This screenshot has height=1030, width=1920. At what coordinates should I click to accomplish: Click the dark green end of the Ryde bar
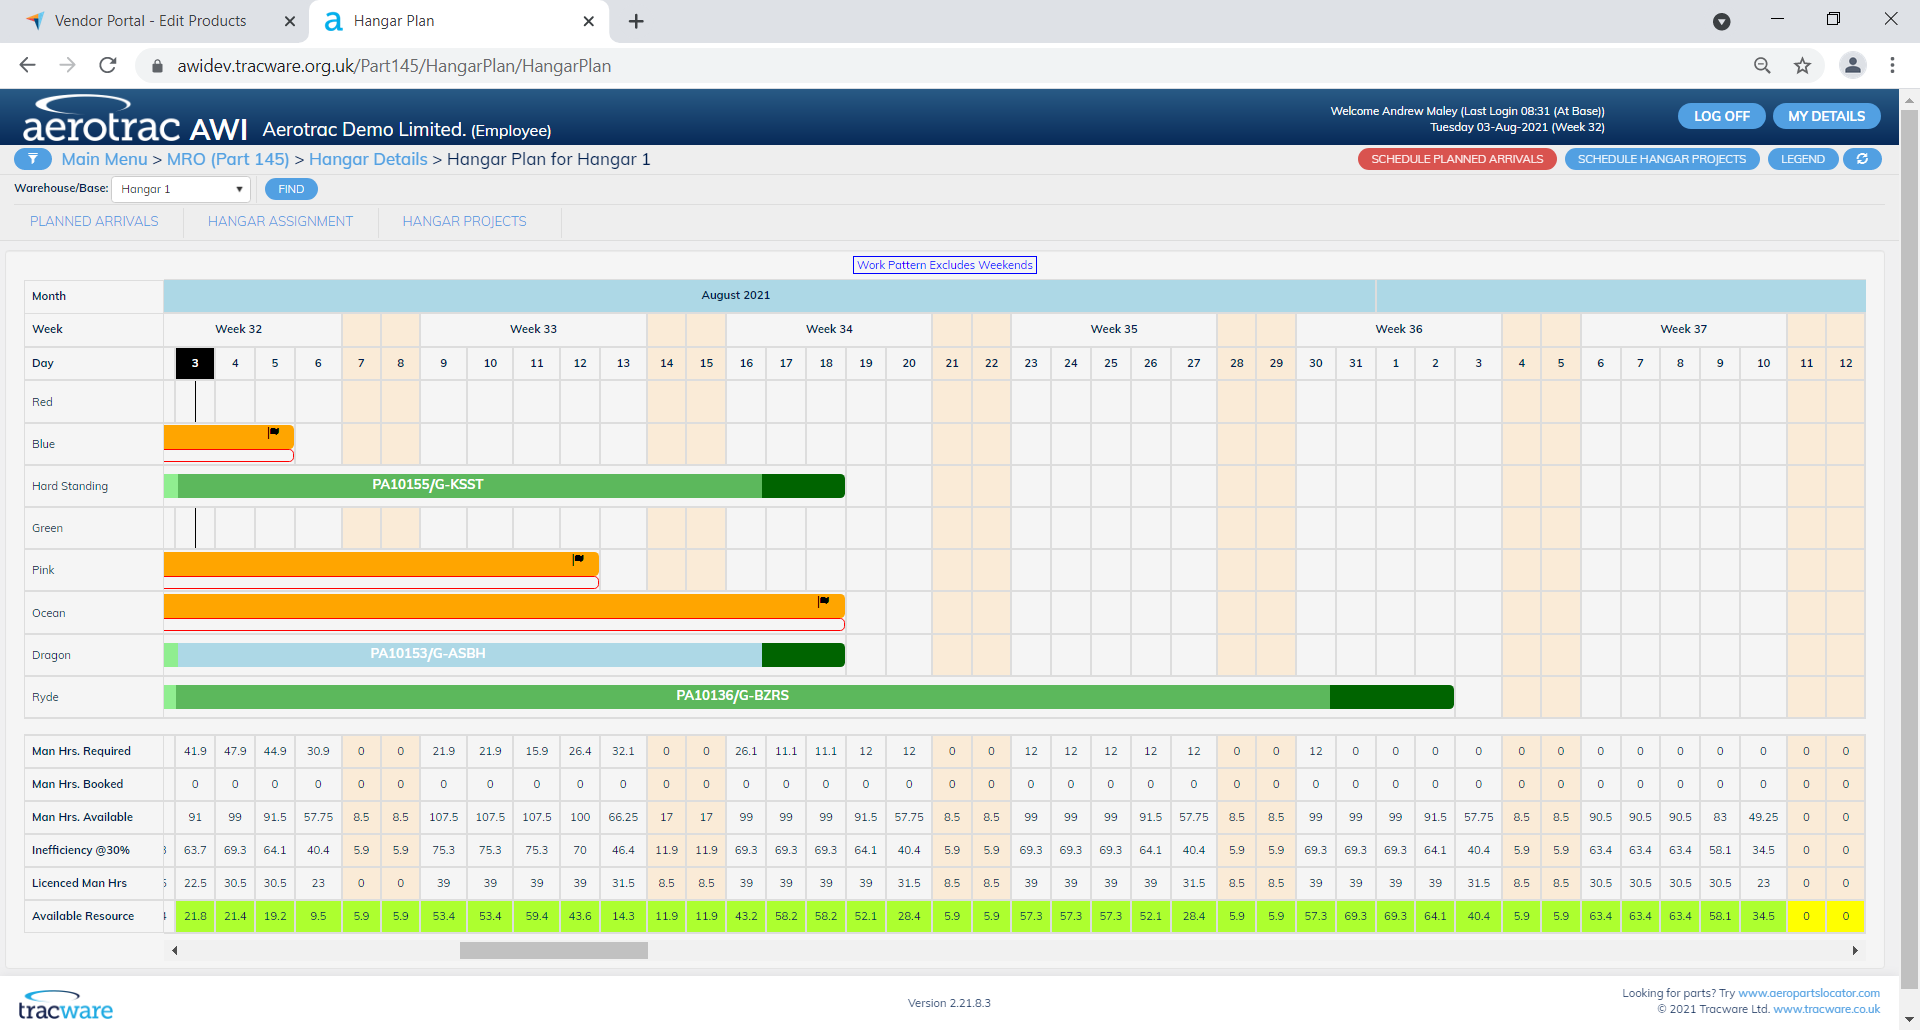coord(1391,697)
